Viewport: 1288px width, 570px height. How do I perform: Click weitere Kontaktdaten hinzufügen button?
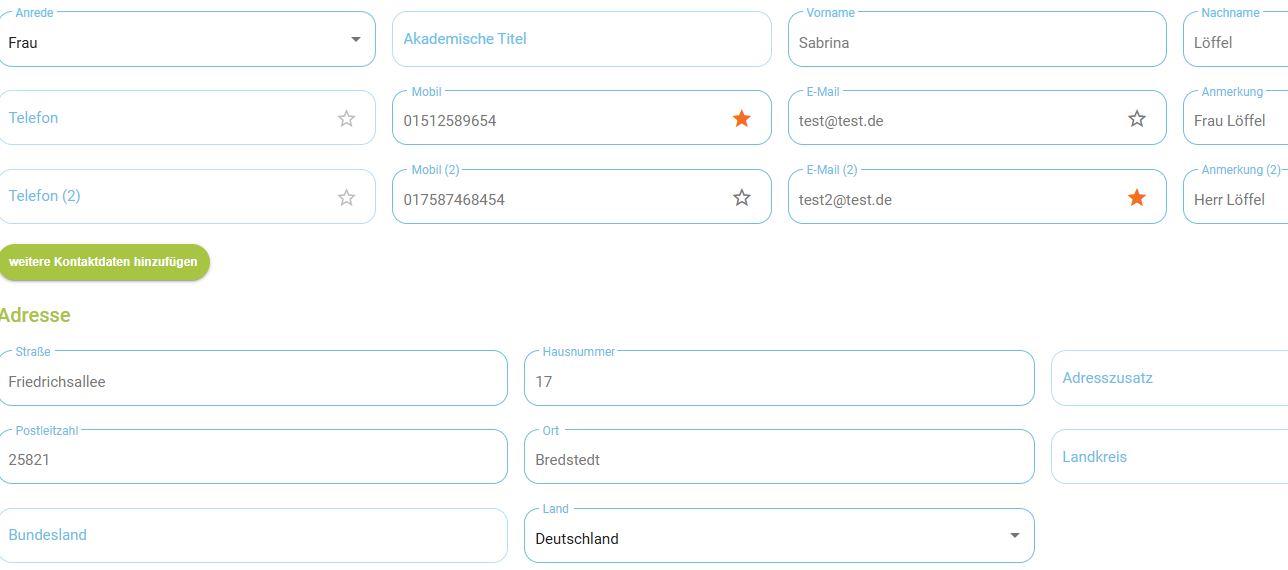tap(104, 262)
